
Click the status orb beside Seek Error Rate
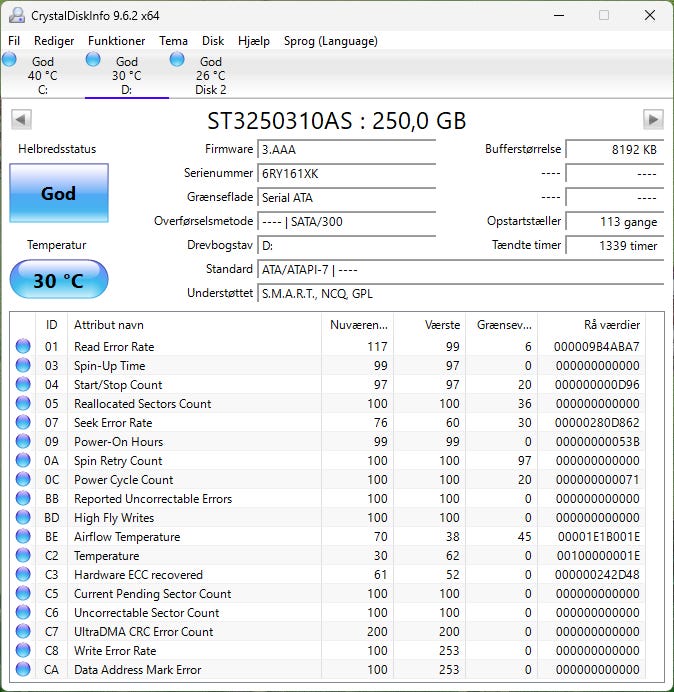point(23,423)
